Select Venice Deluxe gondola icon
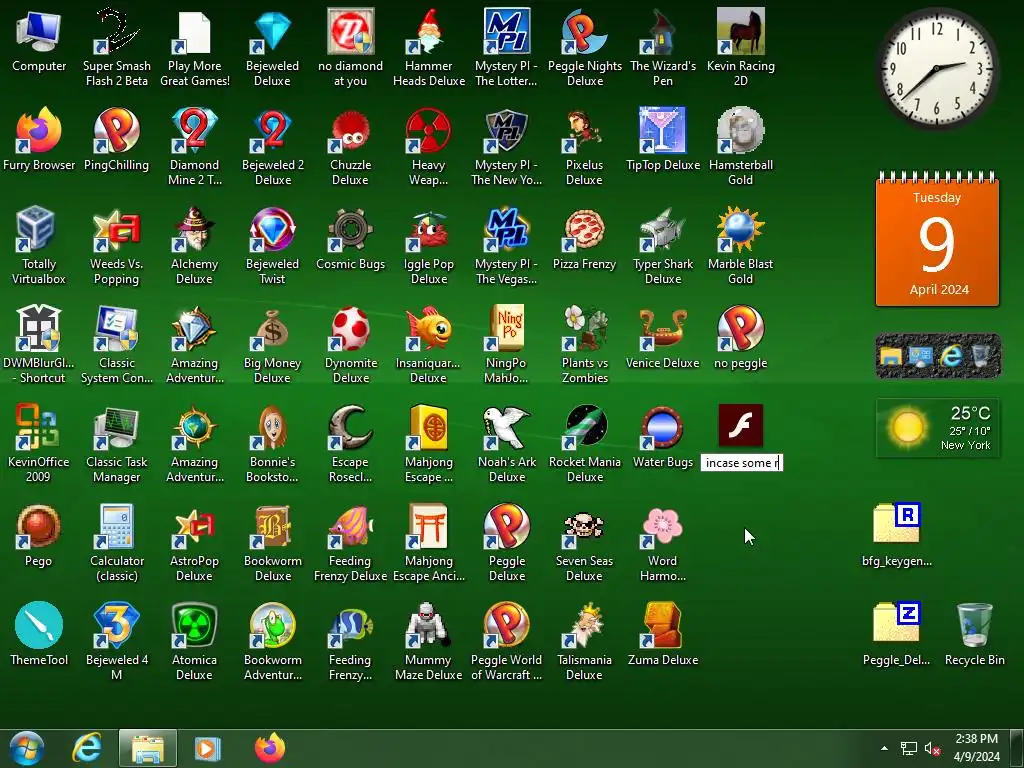The image size is (1024, 768). (662, 328)
